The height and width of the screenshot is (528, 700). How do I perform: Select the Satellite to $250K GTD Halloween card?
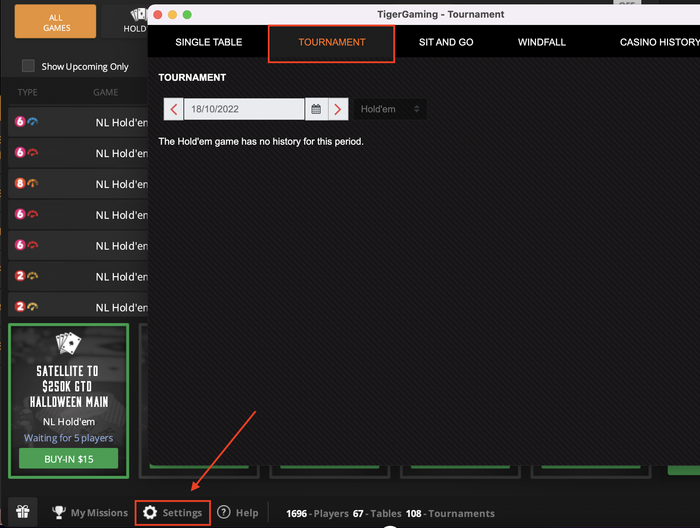click(x=68, y=401)
